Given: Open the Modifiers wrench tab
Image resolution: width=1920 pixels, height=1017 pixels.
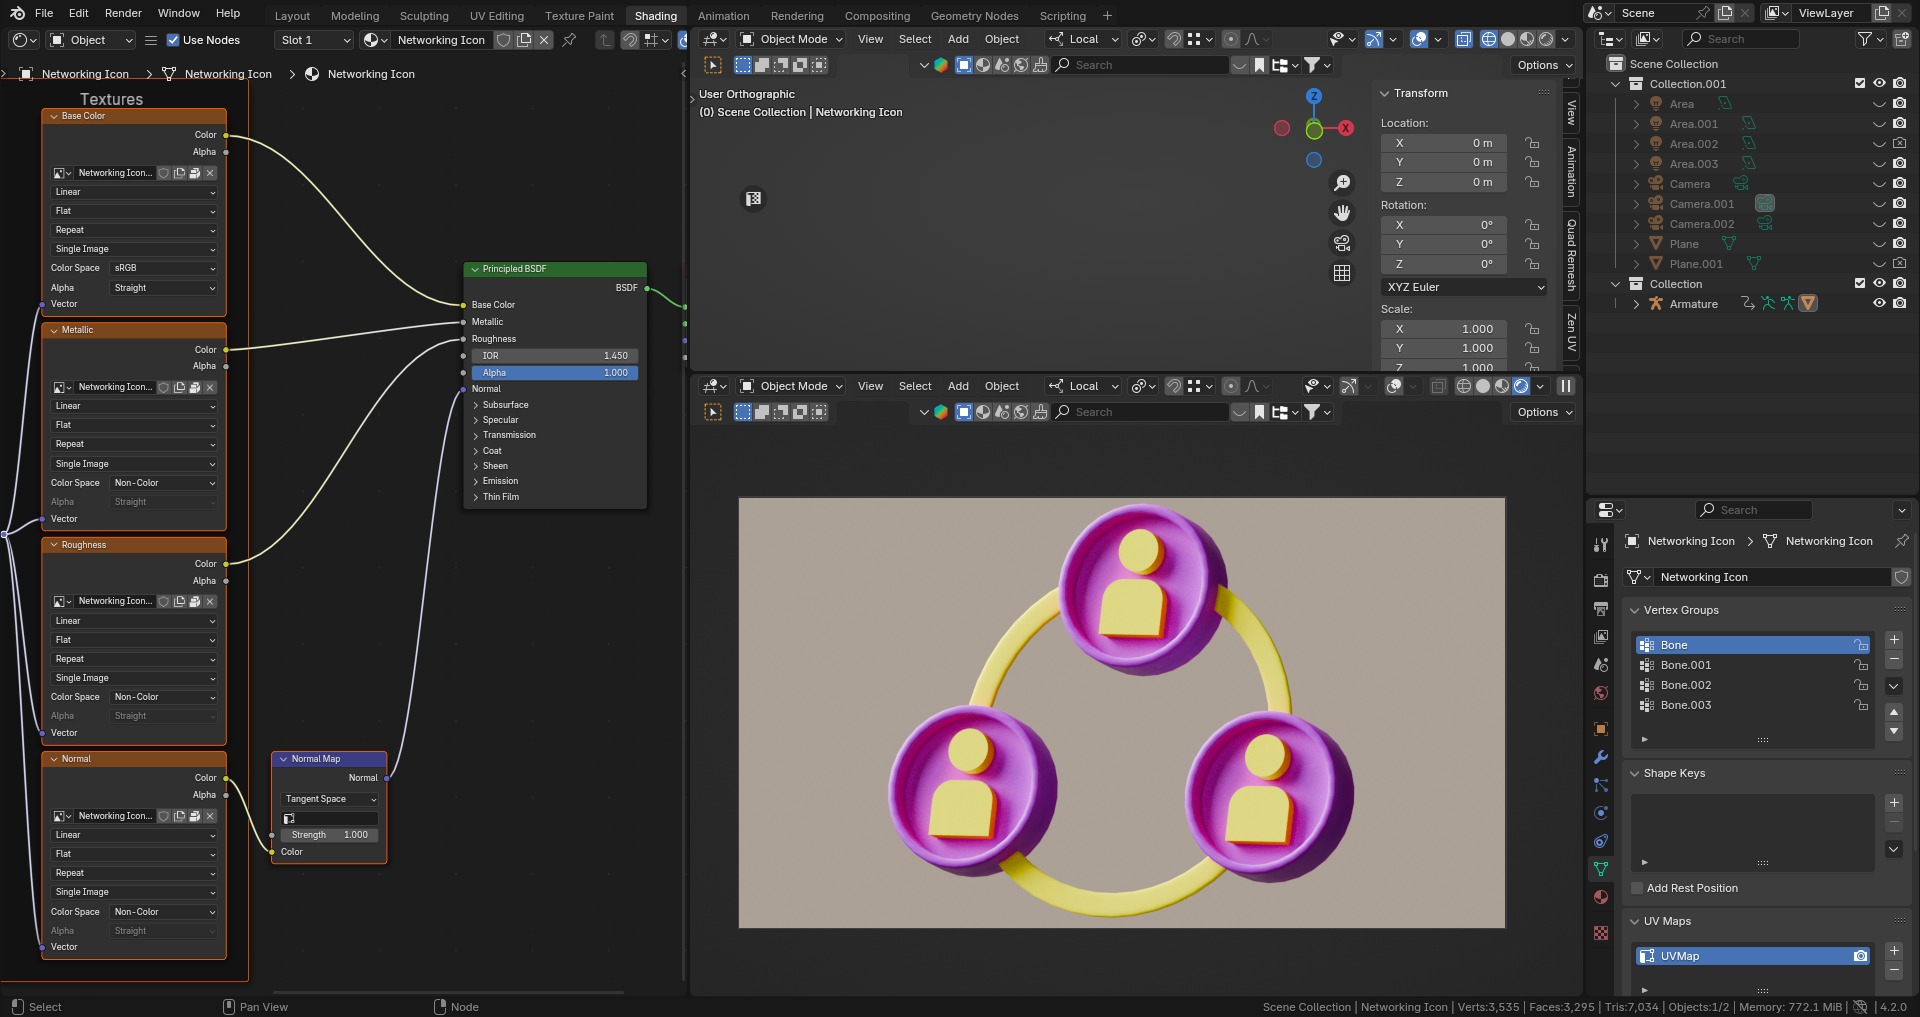Looking at the screenshot, I should tap(1601, 757).
